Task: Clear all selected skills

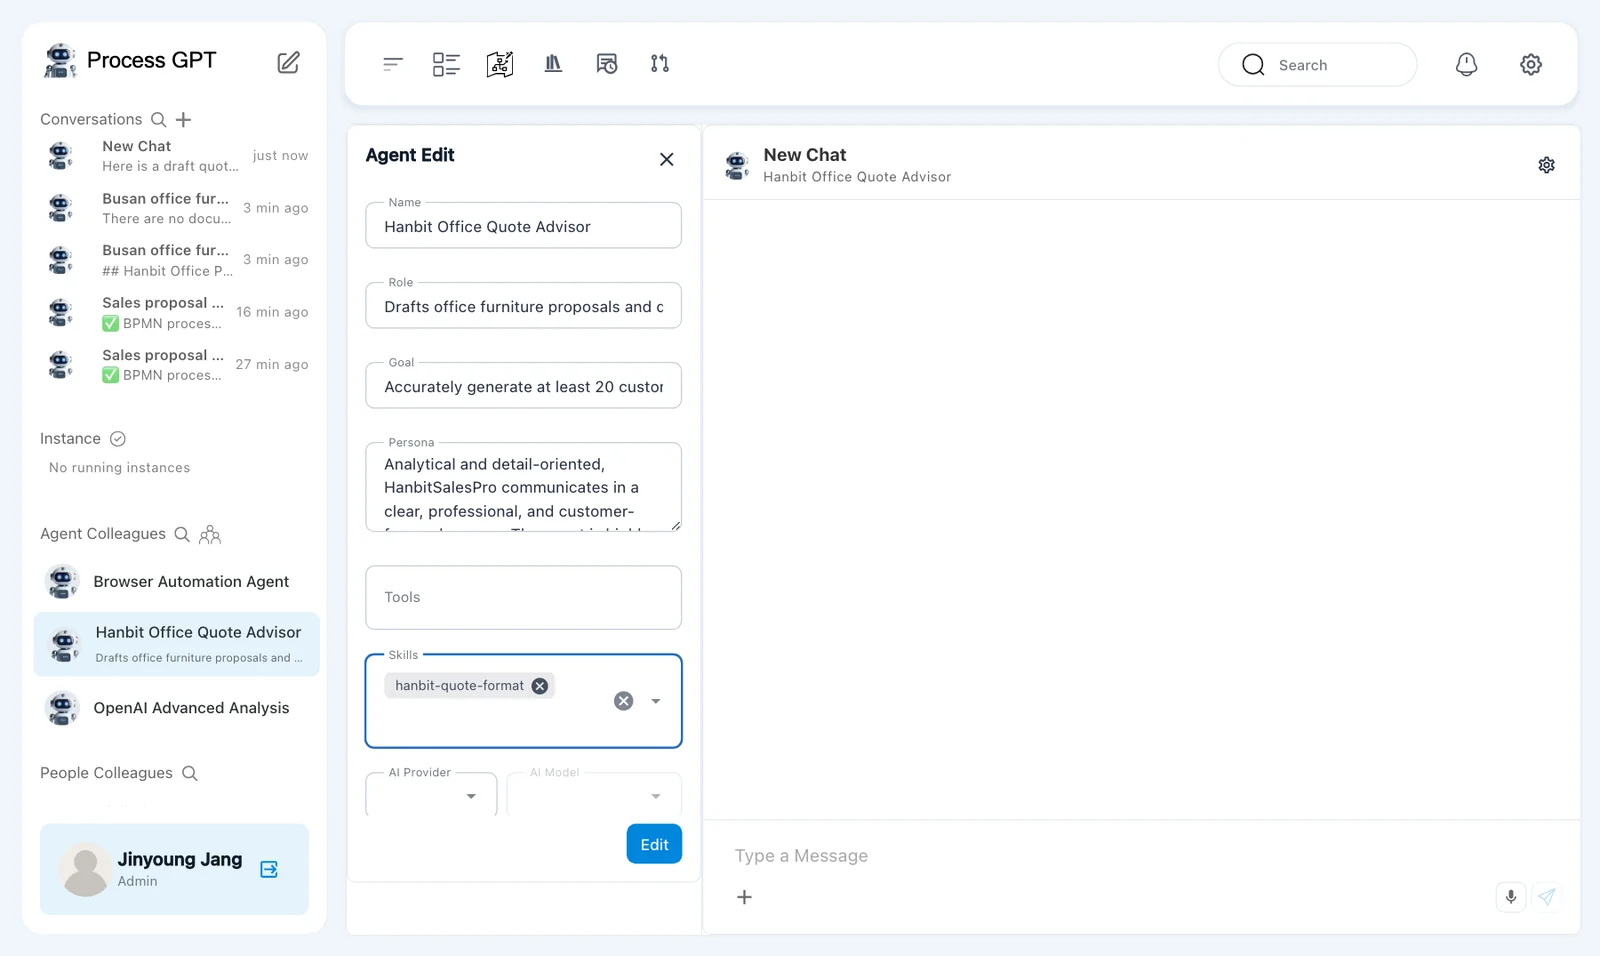Action: (x=623, y=701)
